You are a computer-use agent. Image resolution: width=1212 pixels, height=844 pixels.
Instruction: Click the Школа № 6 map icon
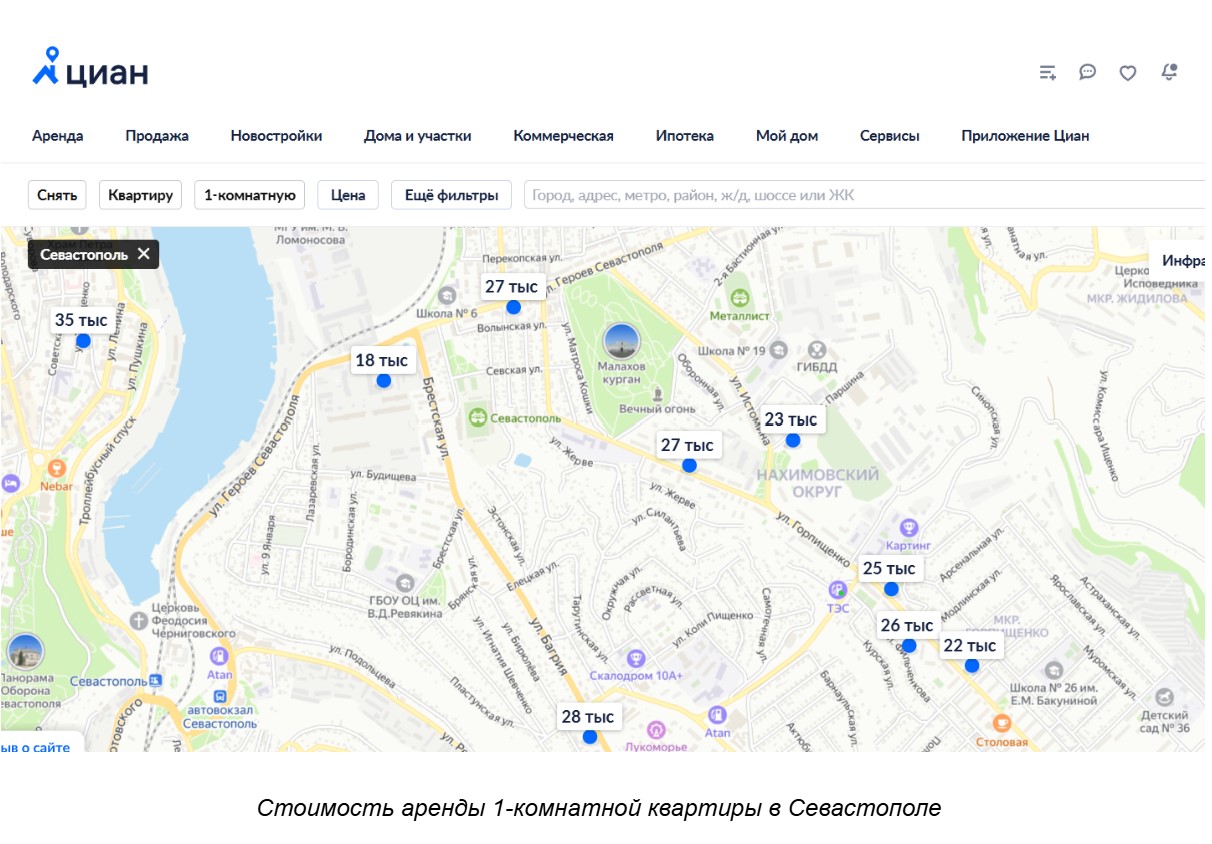tap(447, 294)
